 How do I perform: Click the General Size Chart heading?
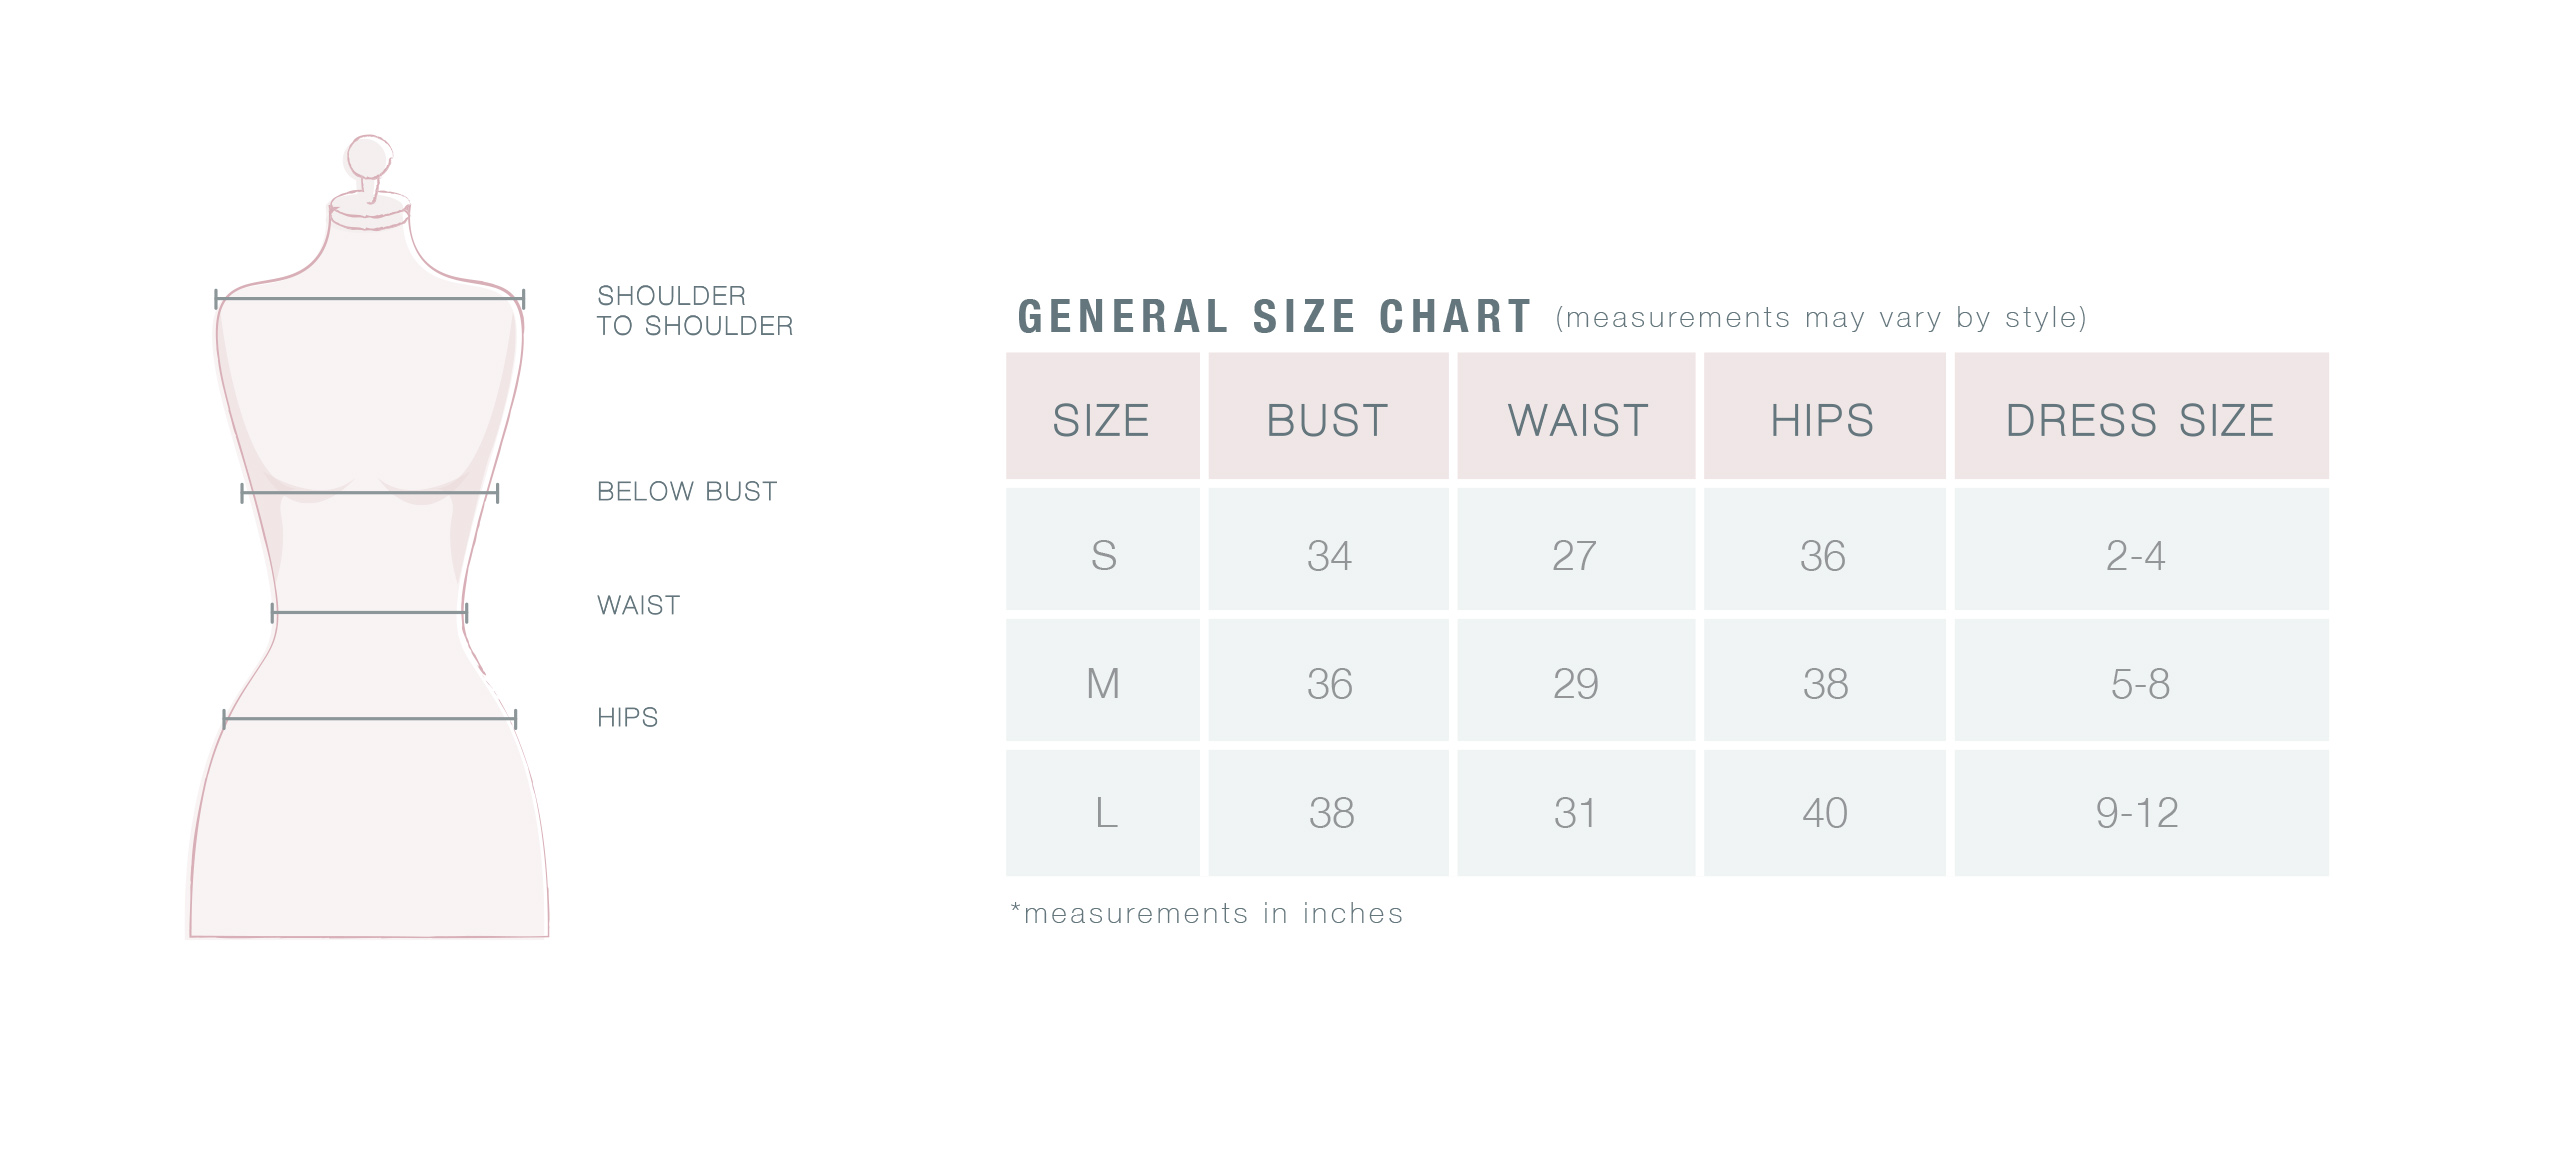[x=1274, y=317]
